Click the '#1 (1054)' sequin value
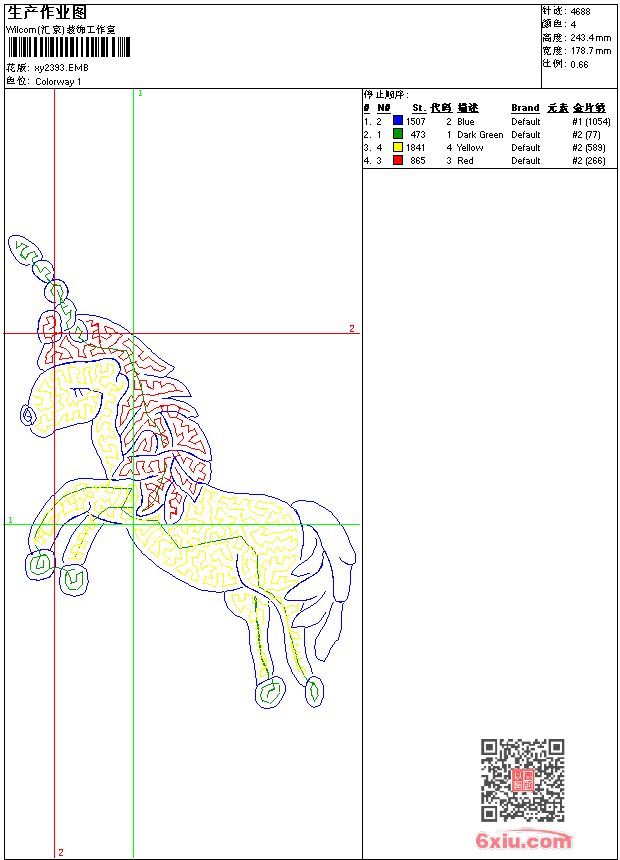The image size is (620, 860). point(591,122)
